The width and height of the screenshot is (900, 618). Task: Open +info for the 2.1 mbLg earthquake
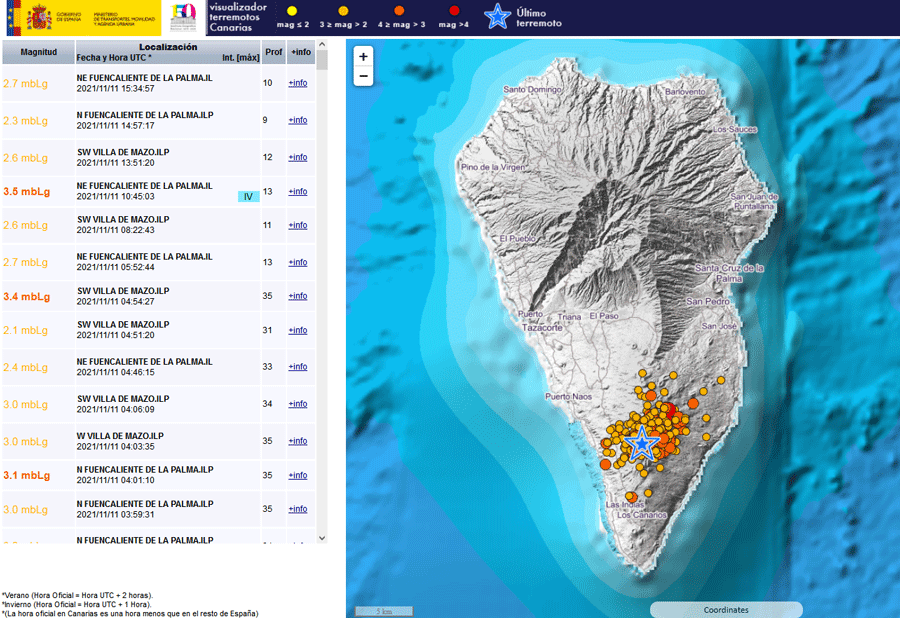click(x=297, y=331)
